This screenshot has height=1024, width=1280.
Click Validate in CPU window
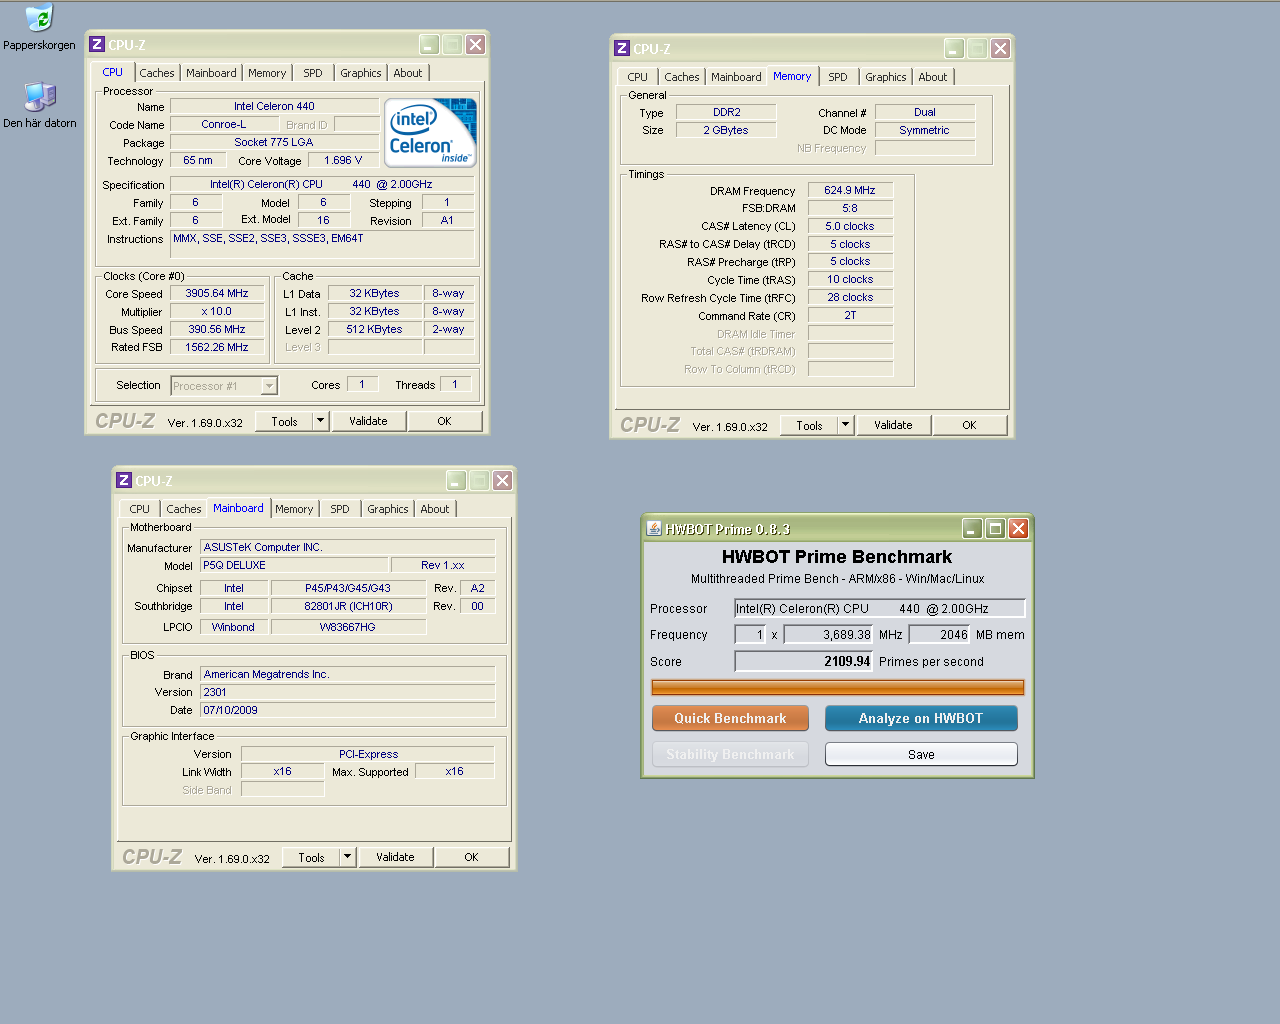click(368, 421)
